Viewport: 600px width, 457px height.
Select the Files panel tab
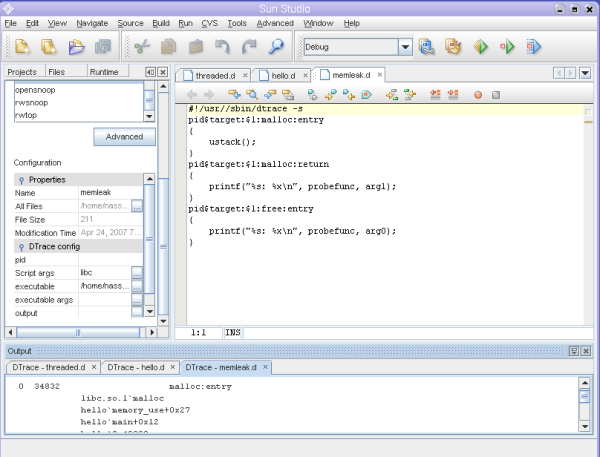(57, 72)
